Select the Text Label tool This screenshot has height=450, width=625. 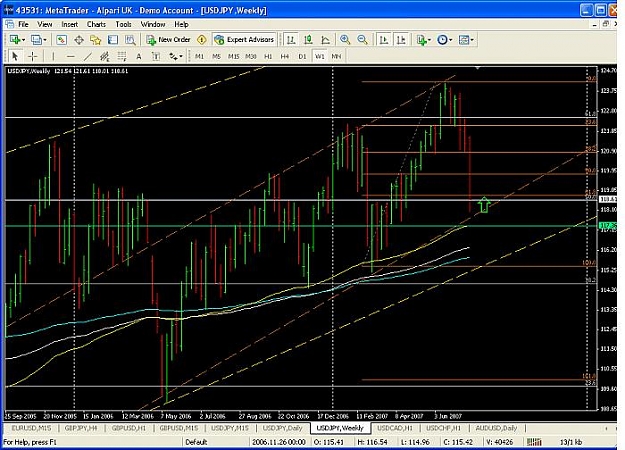[156, 57]
